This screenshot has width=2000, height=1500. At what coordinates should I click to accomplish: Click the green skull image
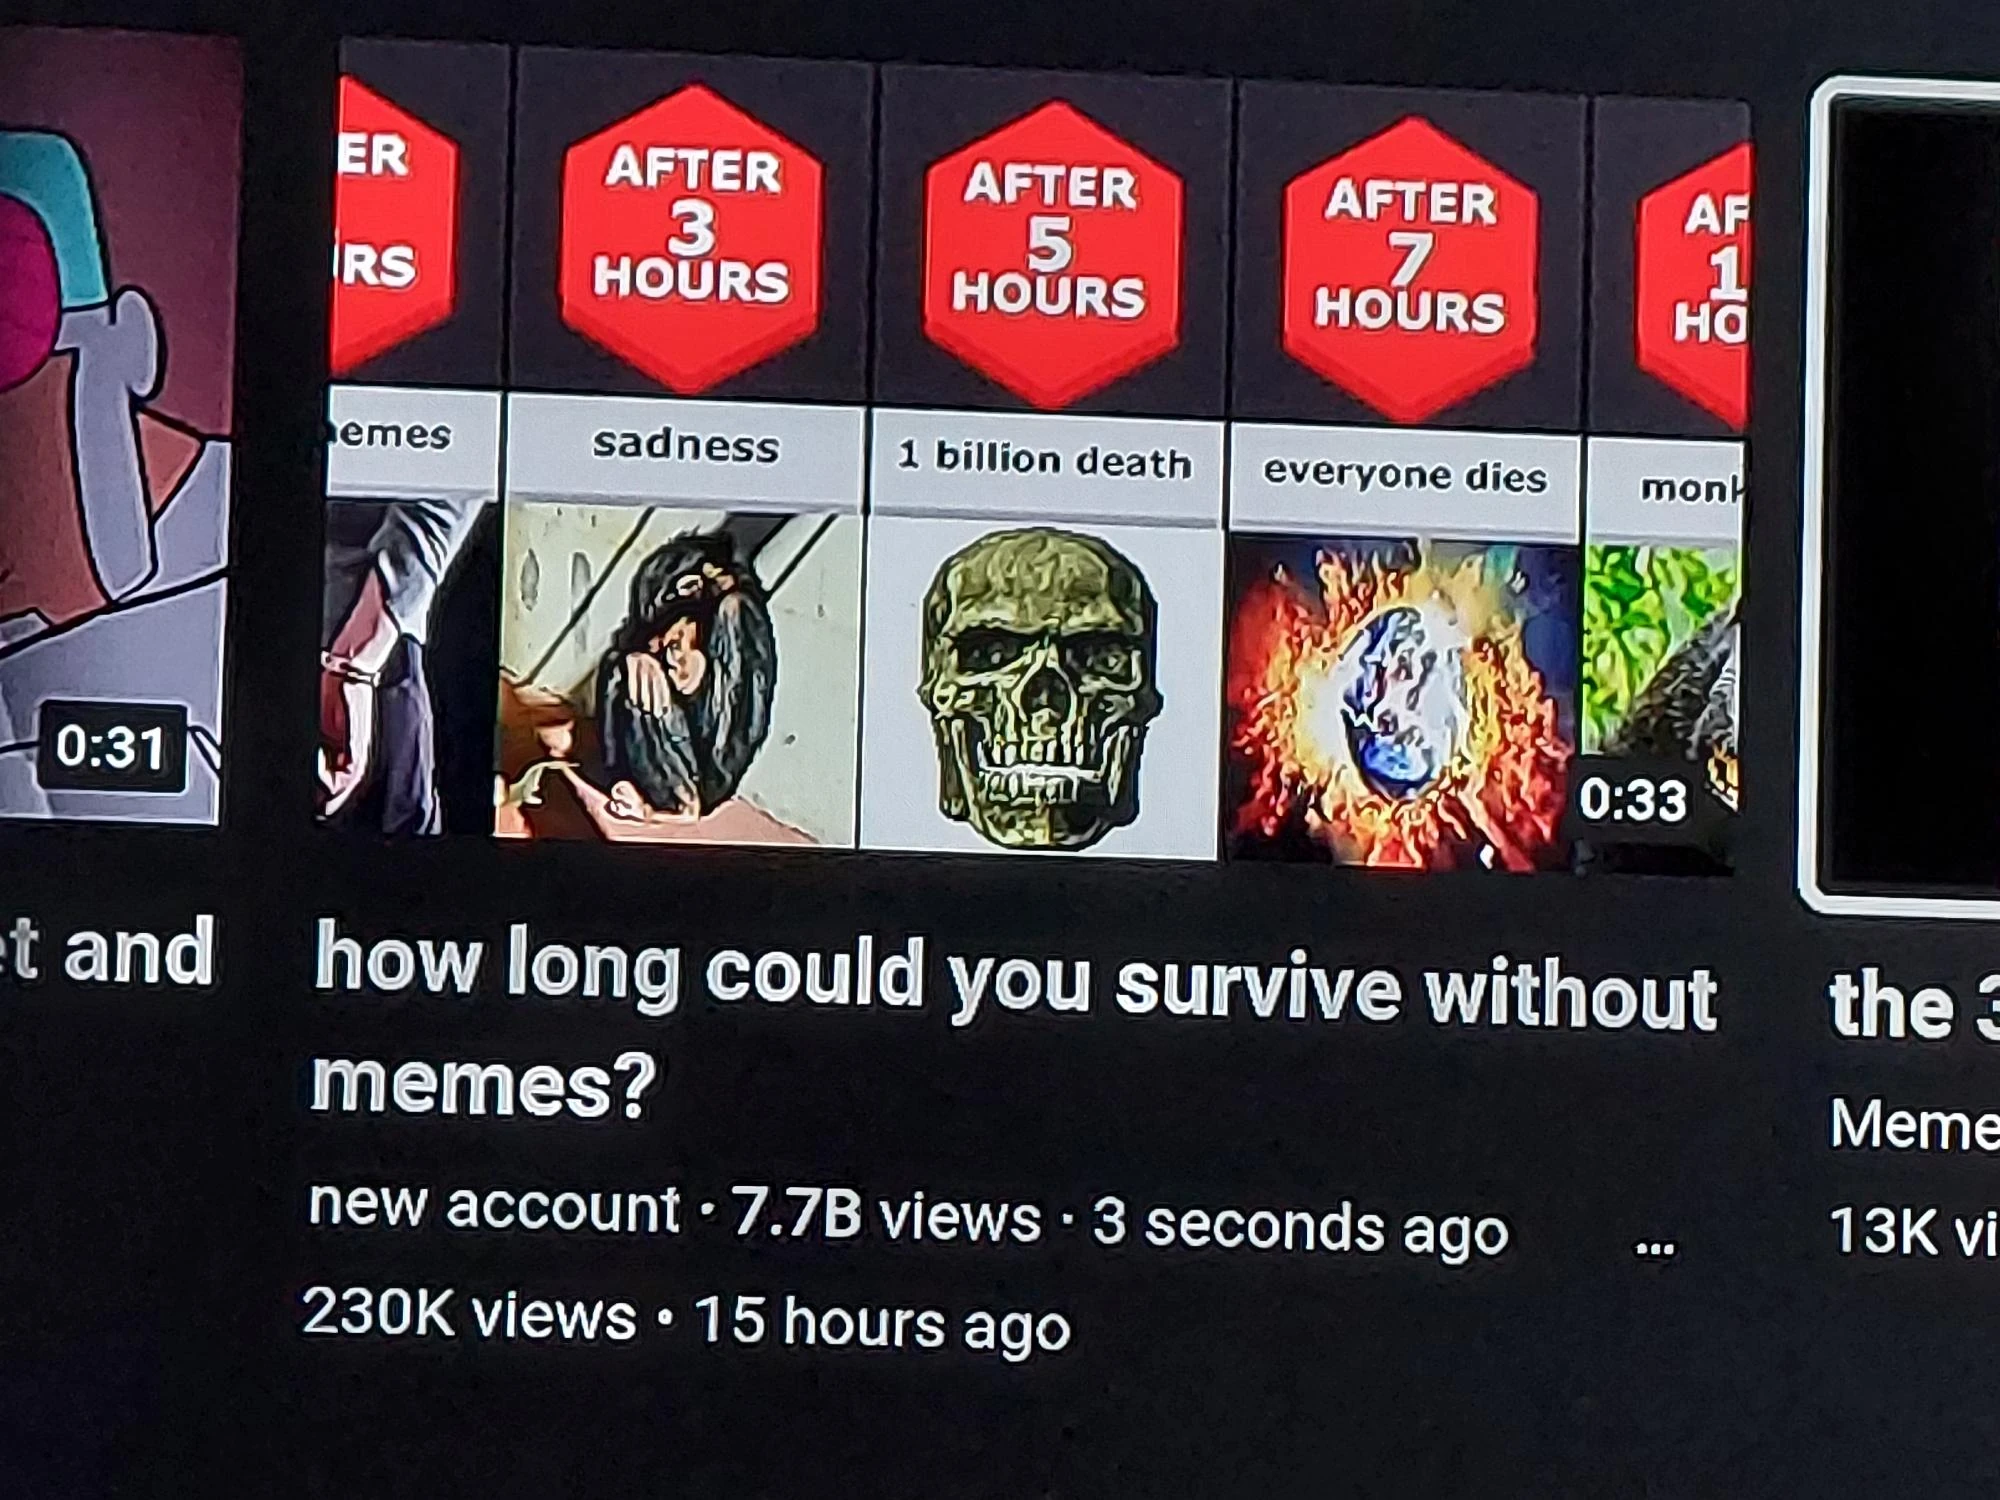coord(1040,688)
